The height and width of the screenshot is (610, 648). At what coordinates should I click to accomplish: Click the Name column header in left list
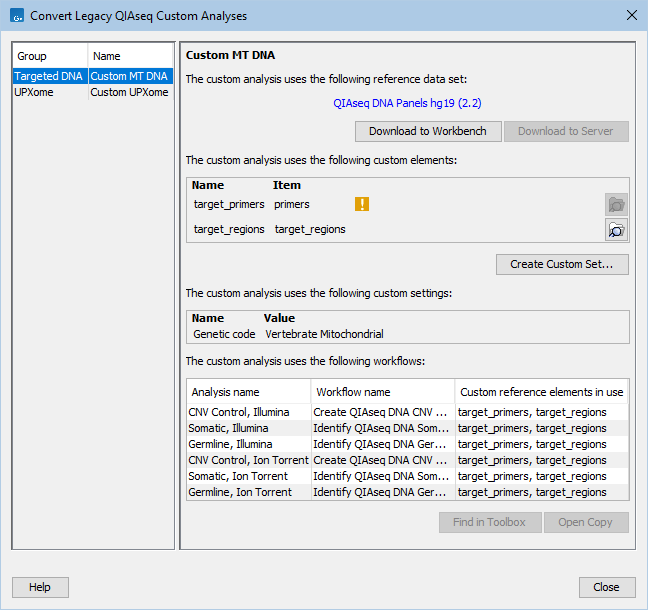pyautogui.click(x=130, y=56)
